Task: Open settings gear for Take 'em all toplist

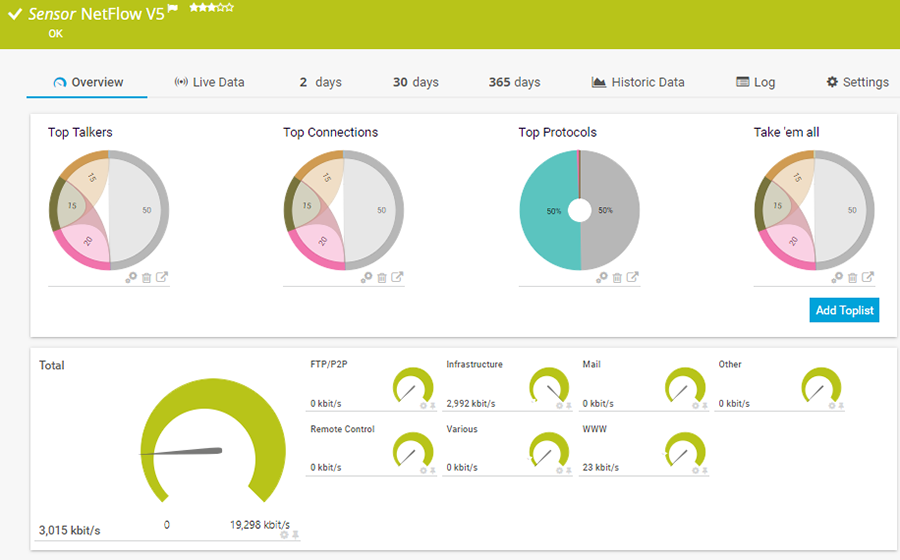Action: click(837, 278)
